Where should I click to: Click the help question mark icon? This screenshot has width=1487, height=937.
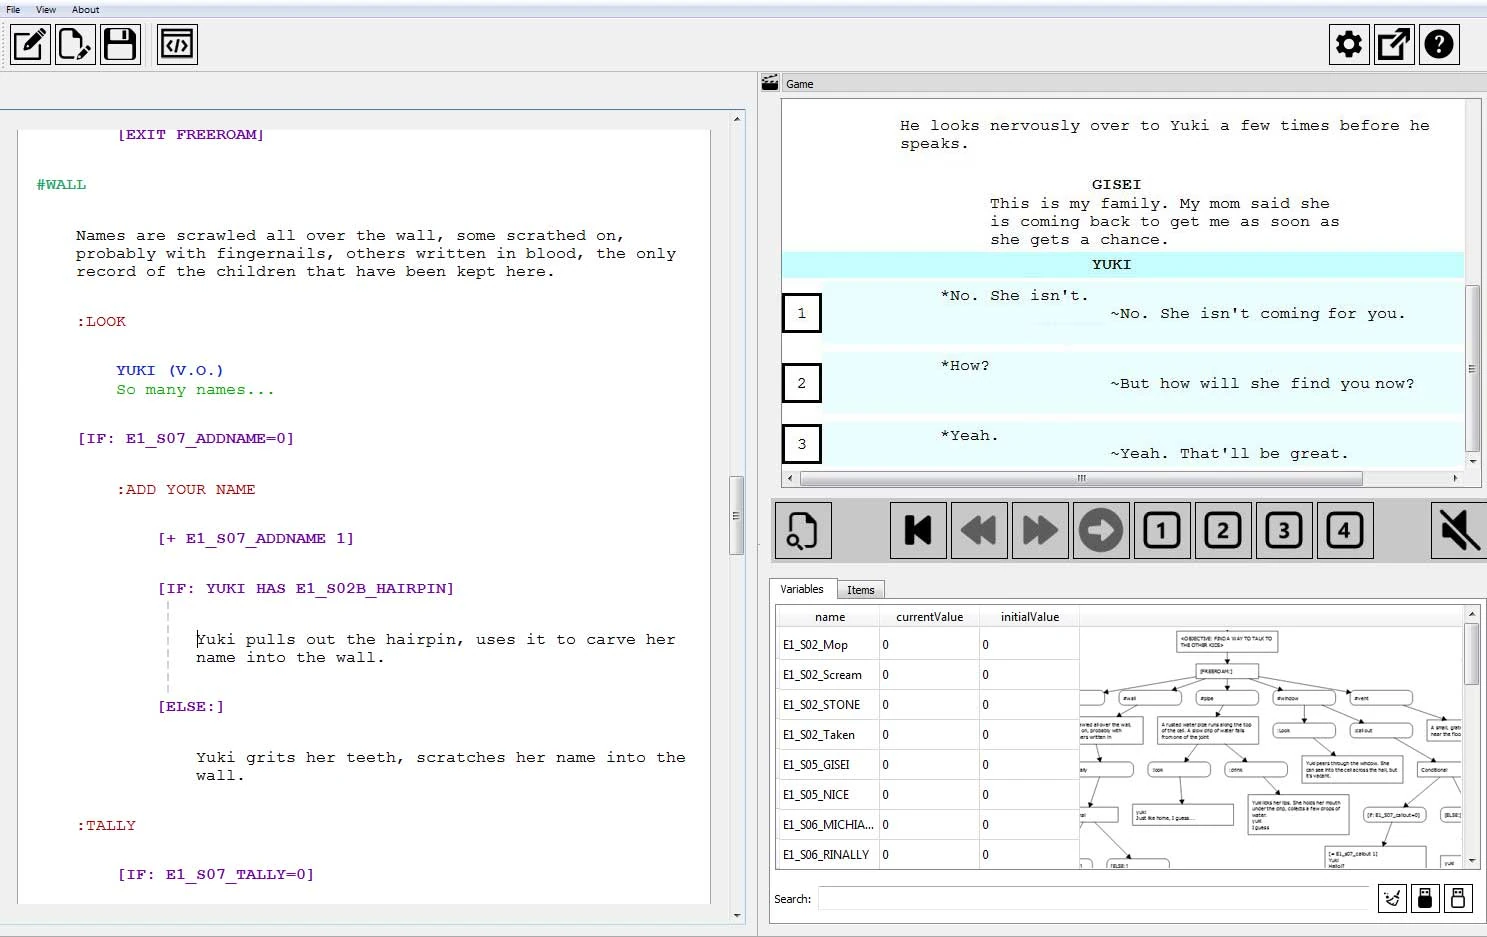pyautogui.click(x=1438, y=45)
